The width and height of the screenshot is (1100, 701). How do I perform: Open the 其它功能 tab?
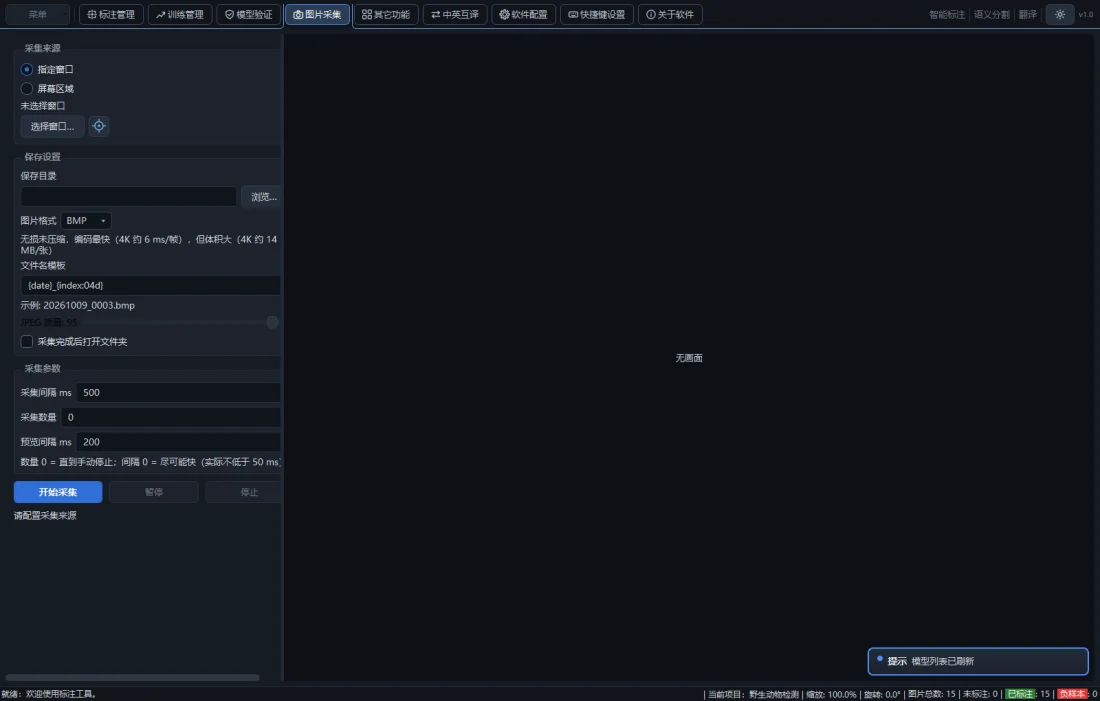point(387,15)
